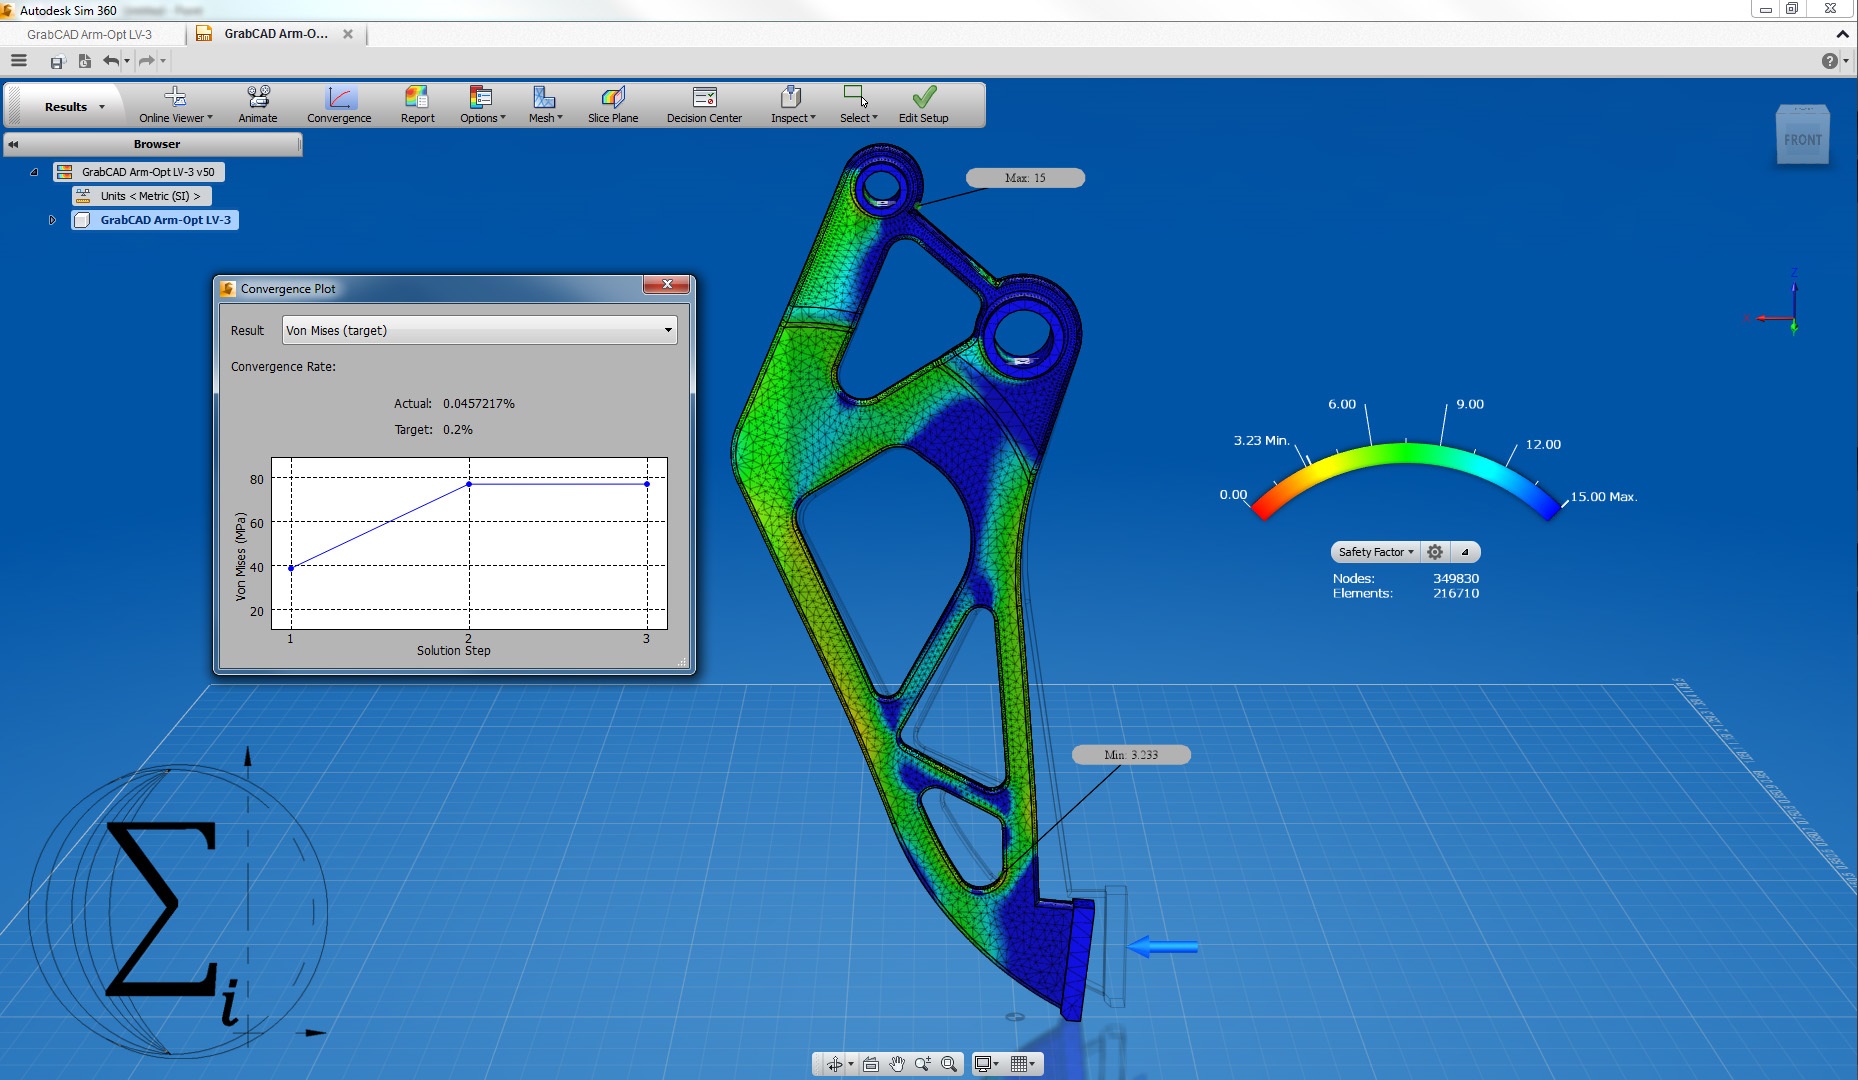The height and width of the screenshot is (1080, 1858).
Task: Open the redo history dropdown arrow
Action: 163,61
